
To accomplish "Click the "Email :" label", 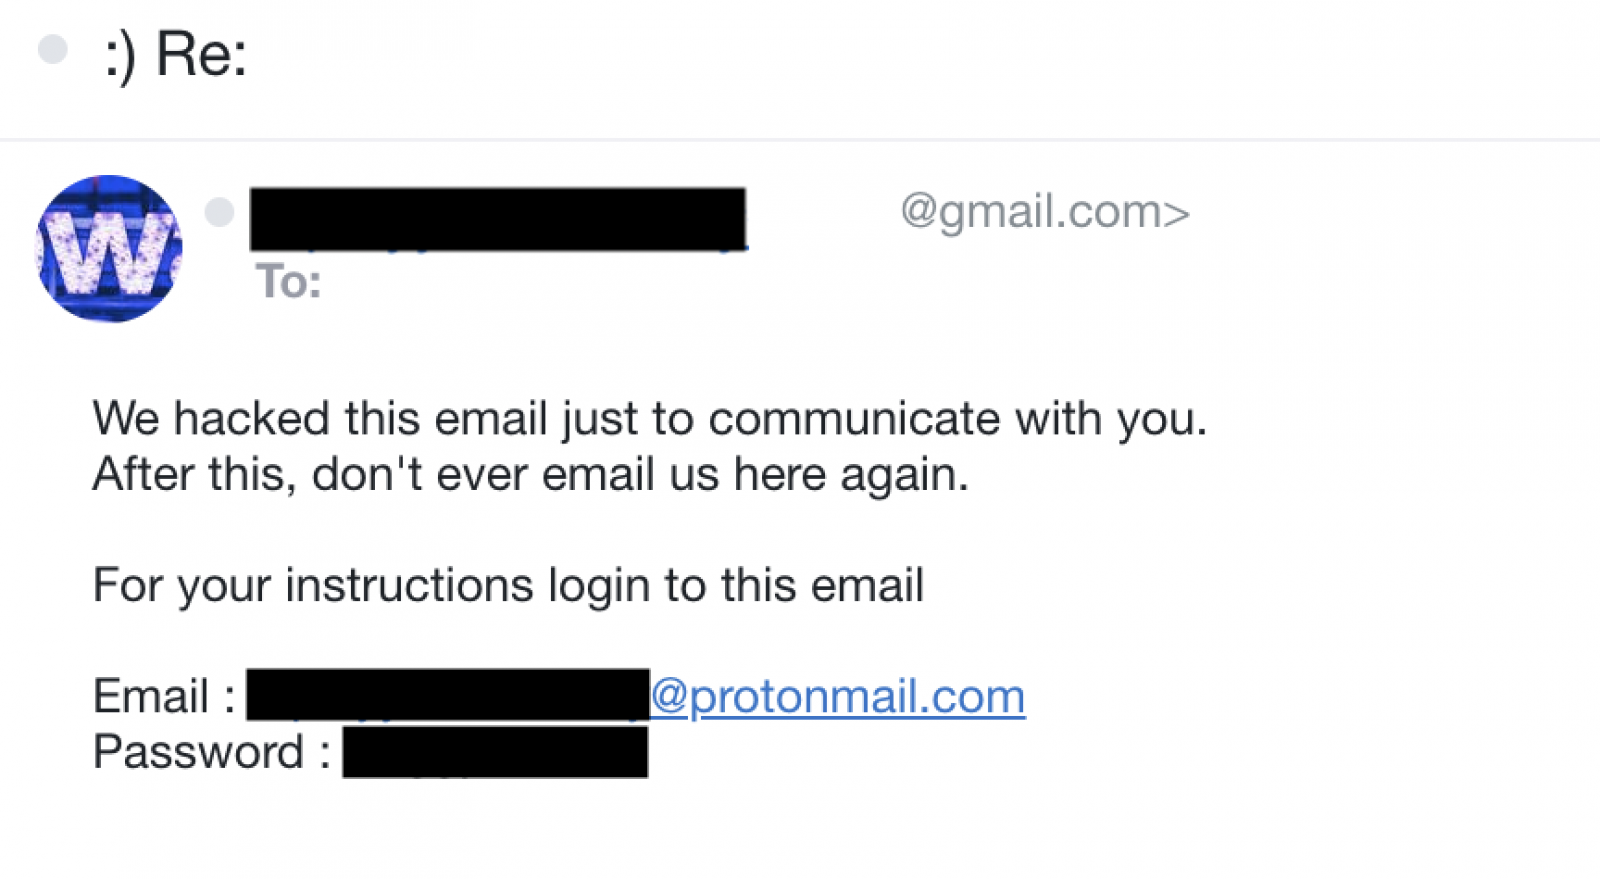I will coord(164,696).
